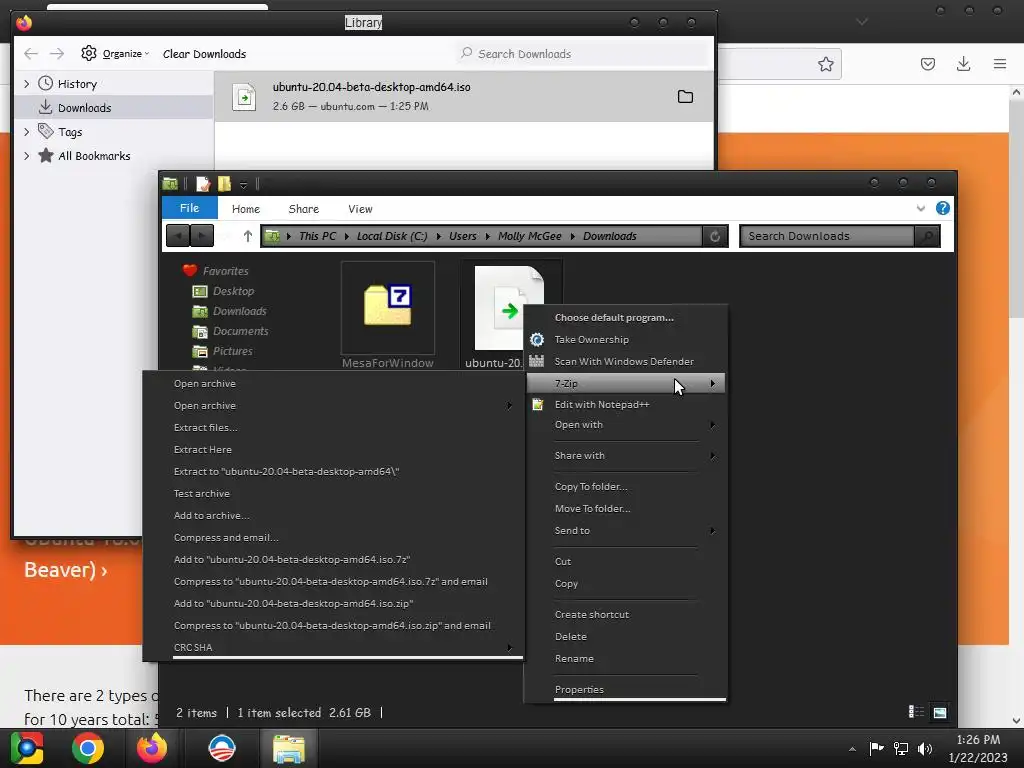This screenshot has height=768, width=1024.
Task: Click Users in address breadcrumb
Action: click(x=462, y=236)
